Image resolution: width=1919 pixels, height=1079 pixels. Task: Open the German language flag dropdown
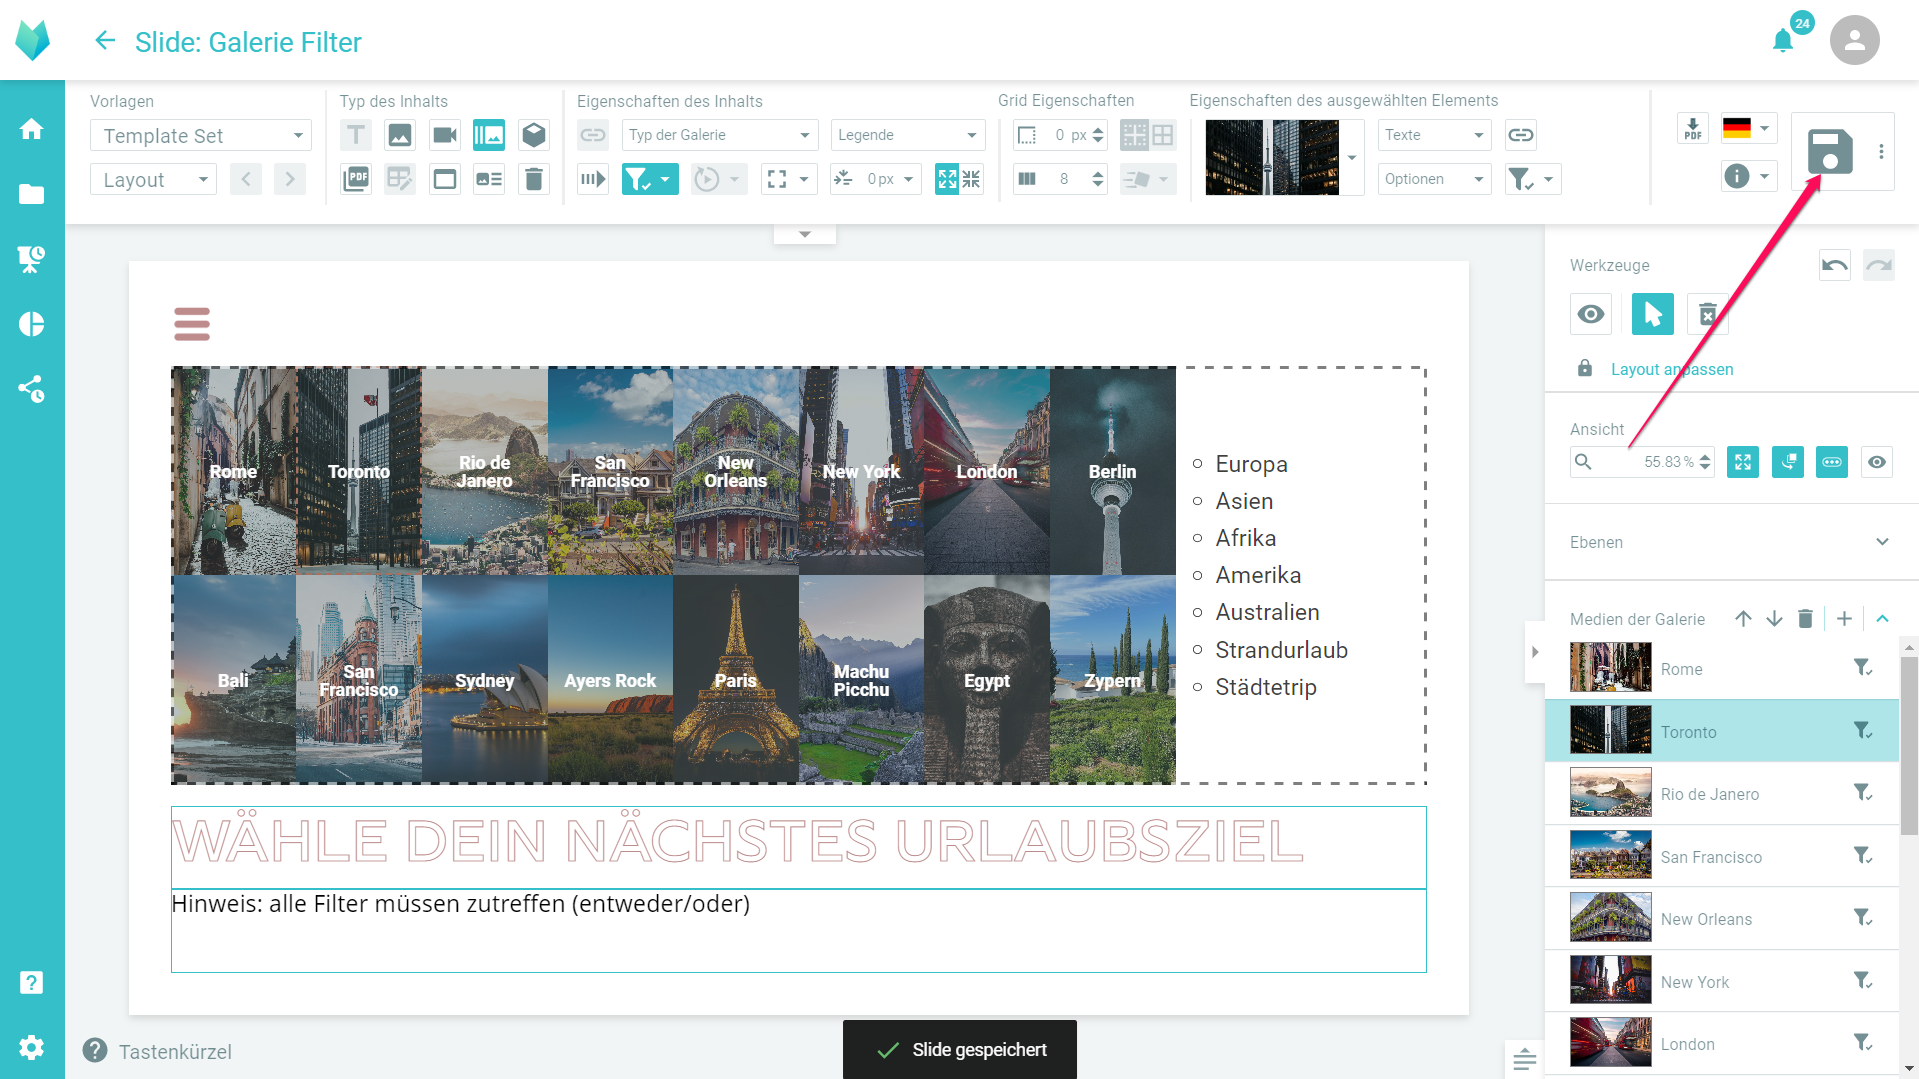point(1747,128)
